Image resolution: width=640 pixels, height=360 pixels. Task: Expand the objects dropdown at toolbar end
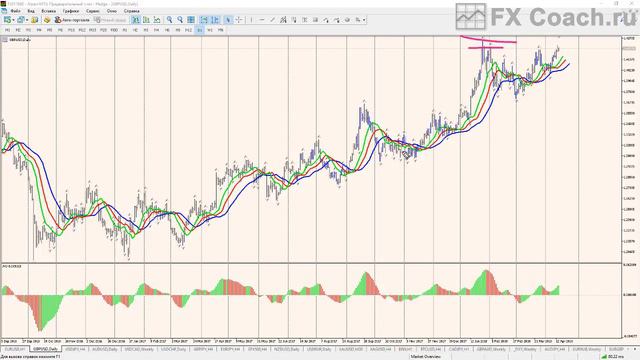[x=364, y=20]
